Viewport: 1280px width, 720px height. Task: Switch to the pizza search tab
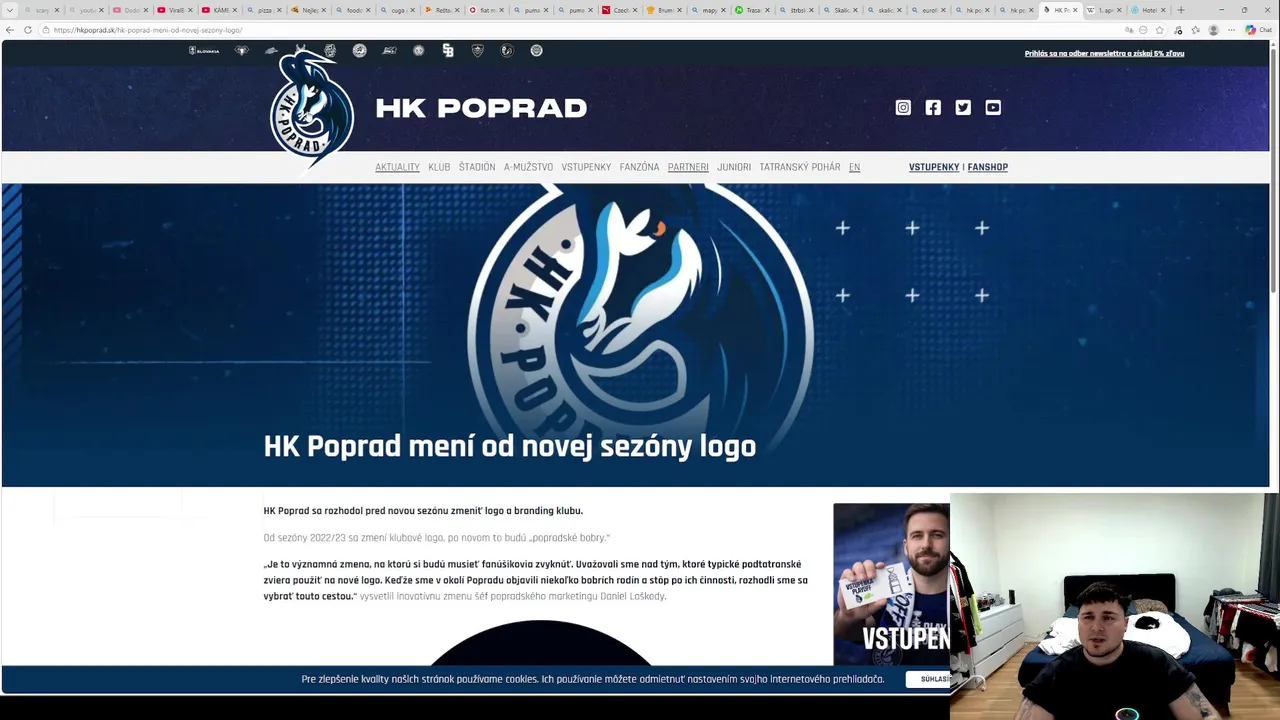(x=265, y=10)
